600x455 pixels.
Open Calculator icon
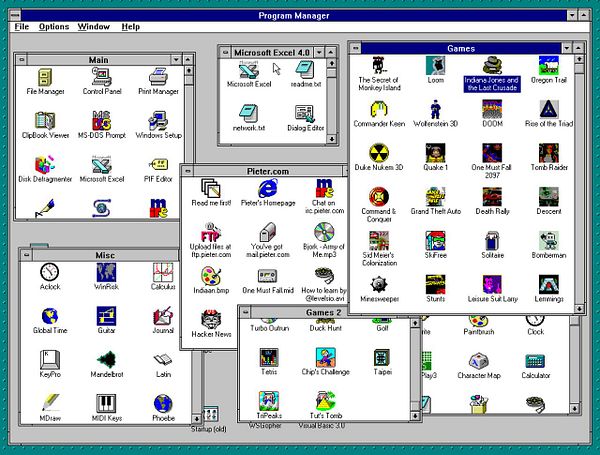click(x=535, y=366)
